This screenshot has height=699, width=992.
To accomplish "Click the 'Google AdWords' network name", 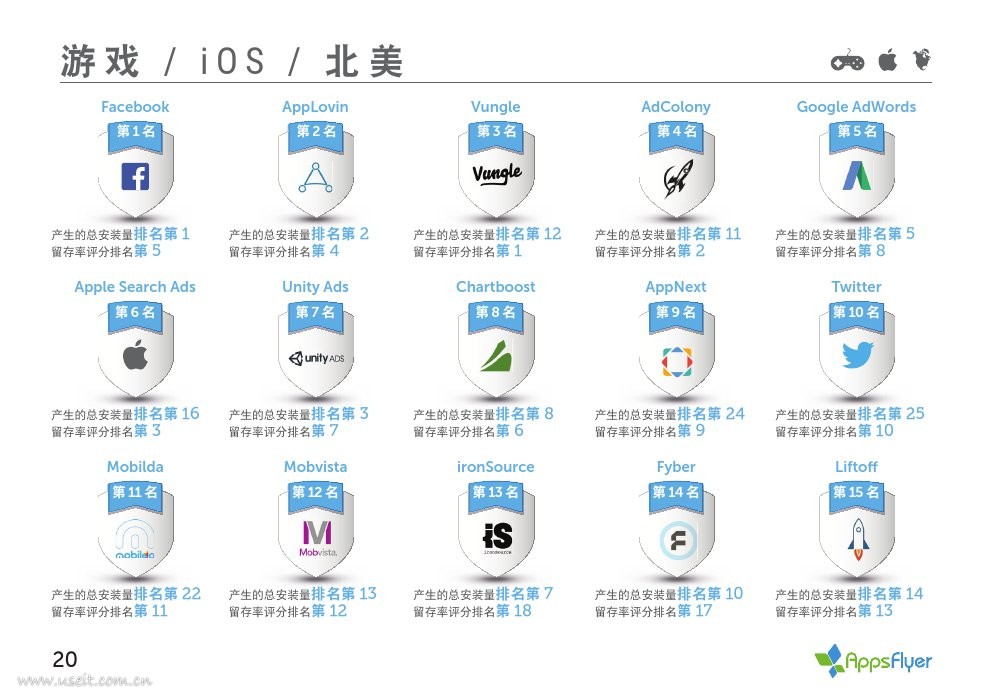I will coord(856,107).
